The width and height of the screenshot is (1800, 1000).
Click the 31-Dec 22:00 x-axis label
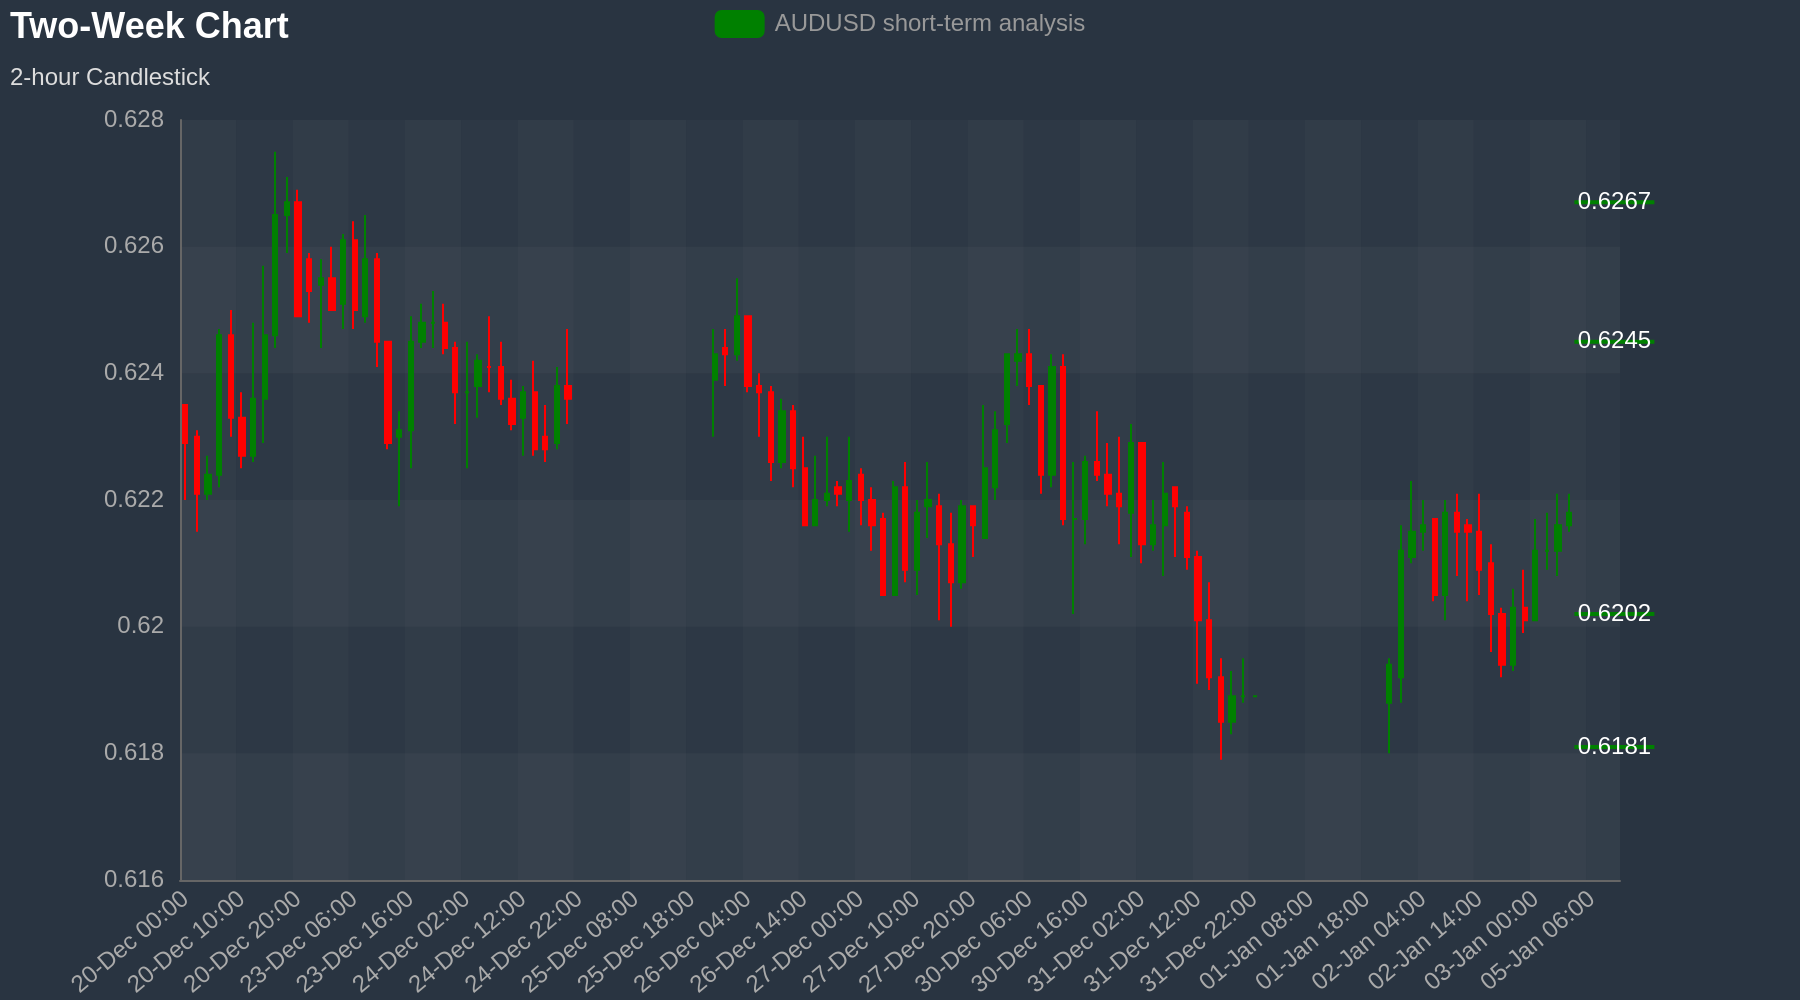(x=1200, y=942)
